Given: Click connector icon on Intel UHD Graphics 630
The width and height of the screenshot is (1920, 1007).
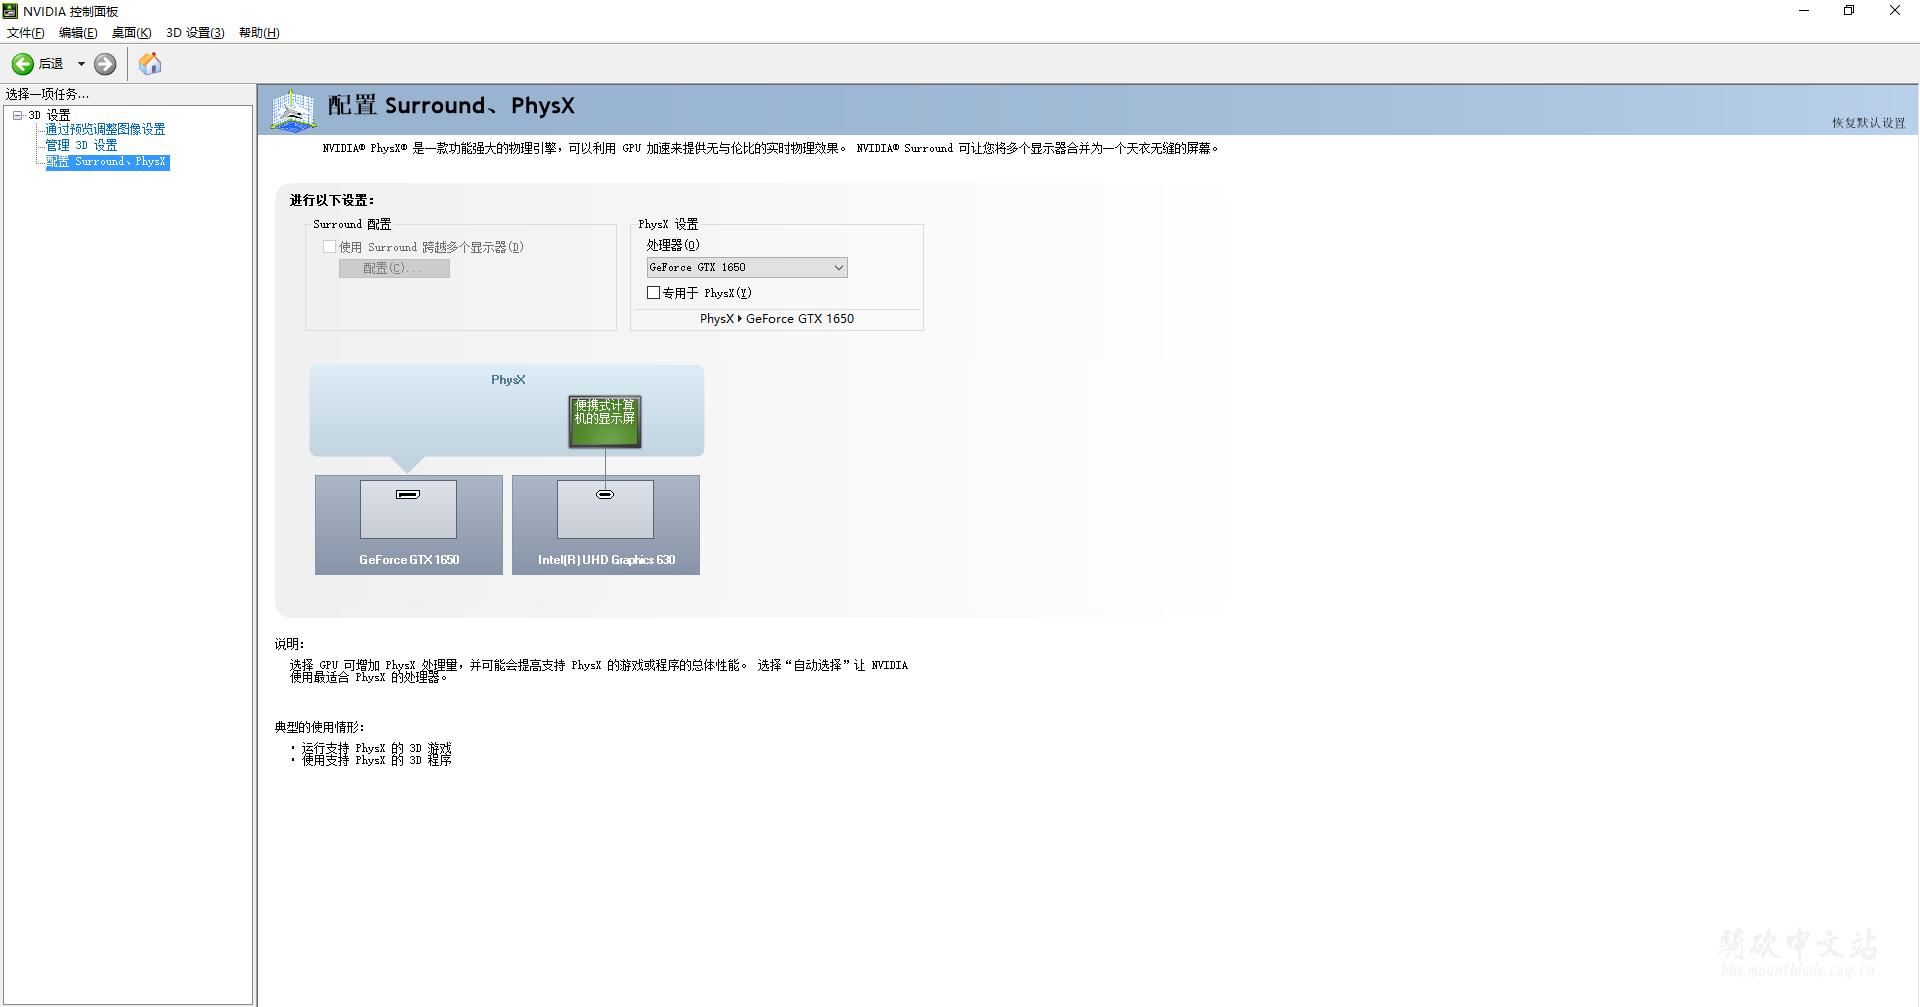Looking at the screenshot, I should click(605, 494).
